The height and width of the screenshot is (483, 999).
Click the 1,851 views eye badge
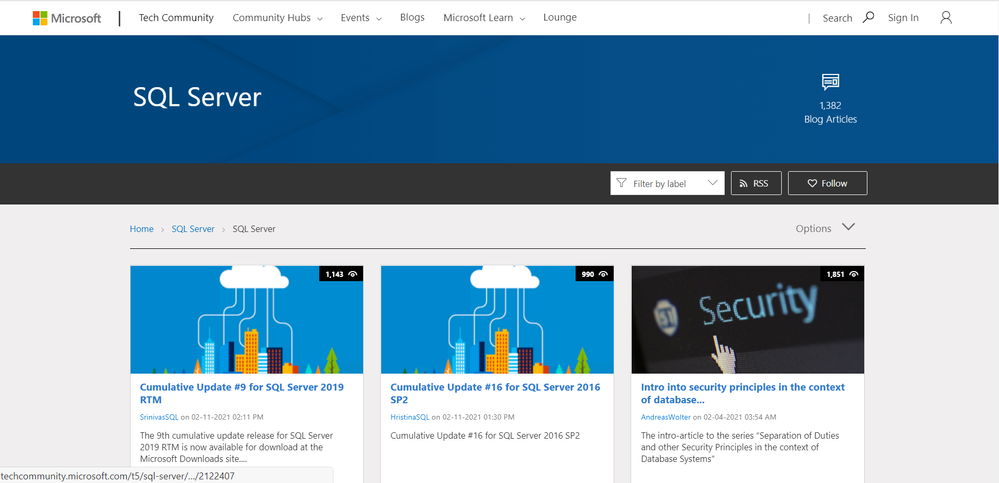click(842, 274)
